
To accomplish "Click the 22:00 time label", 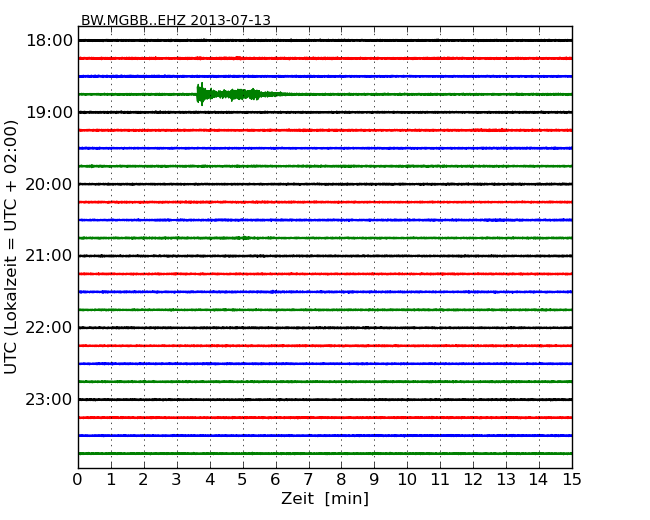I will point(49,328).
